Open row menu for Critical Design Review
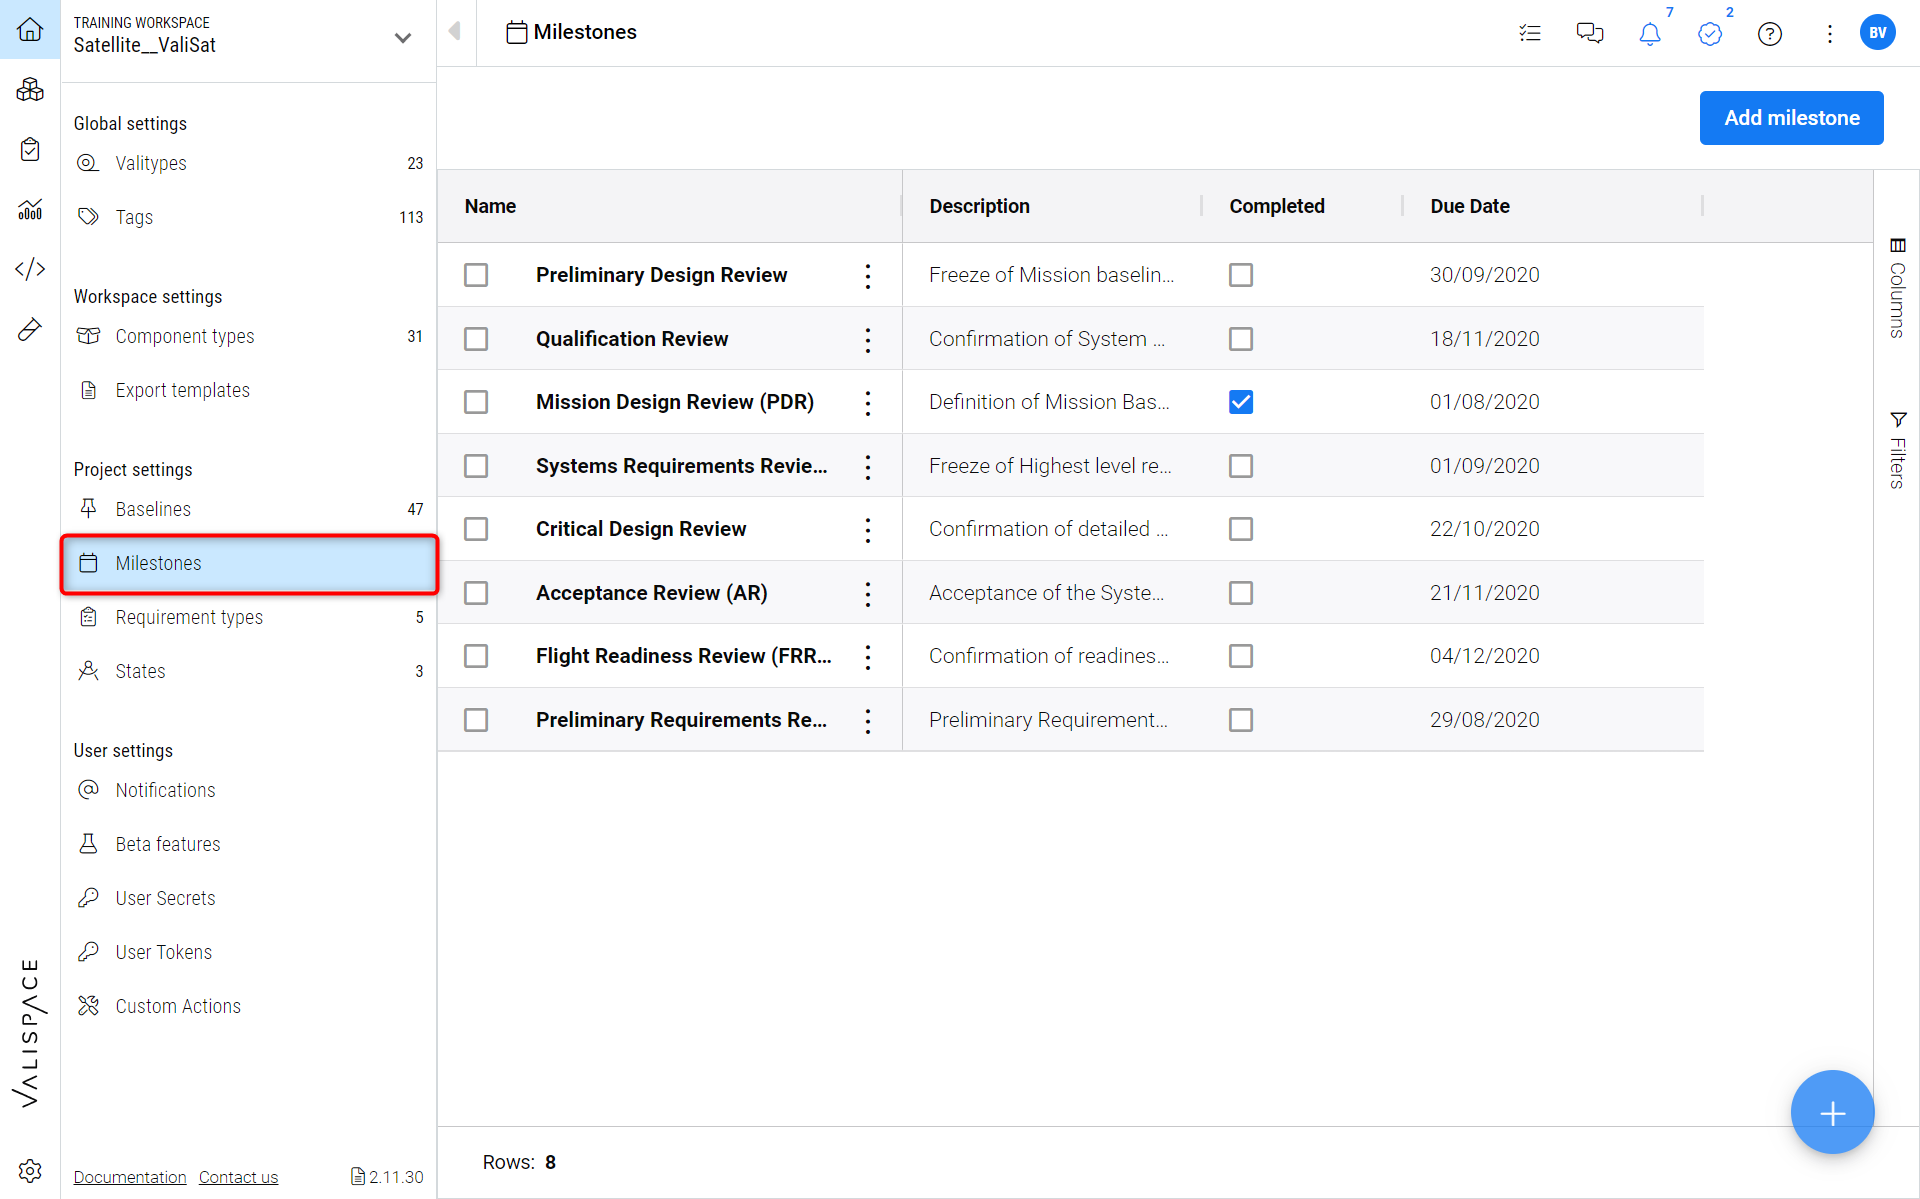This screenshot has width=1920, height=1199. [868, 530]
